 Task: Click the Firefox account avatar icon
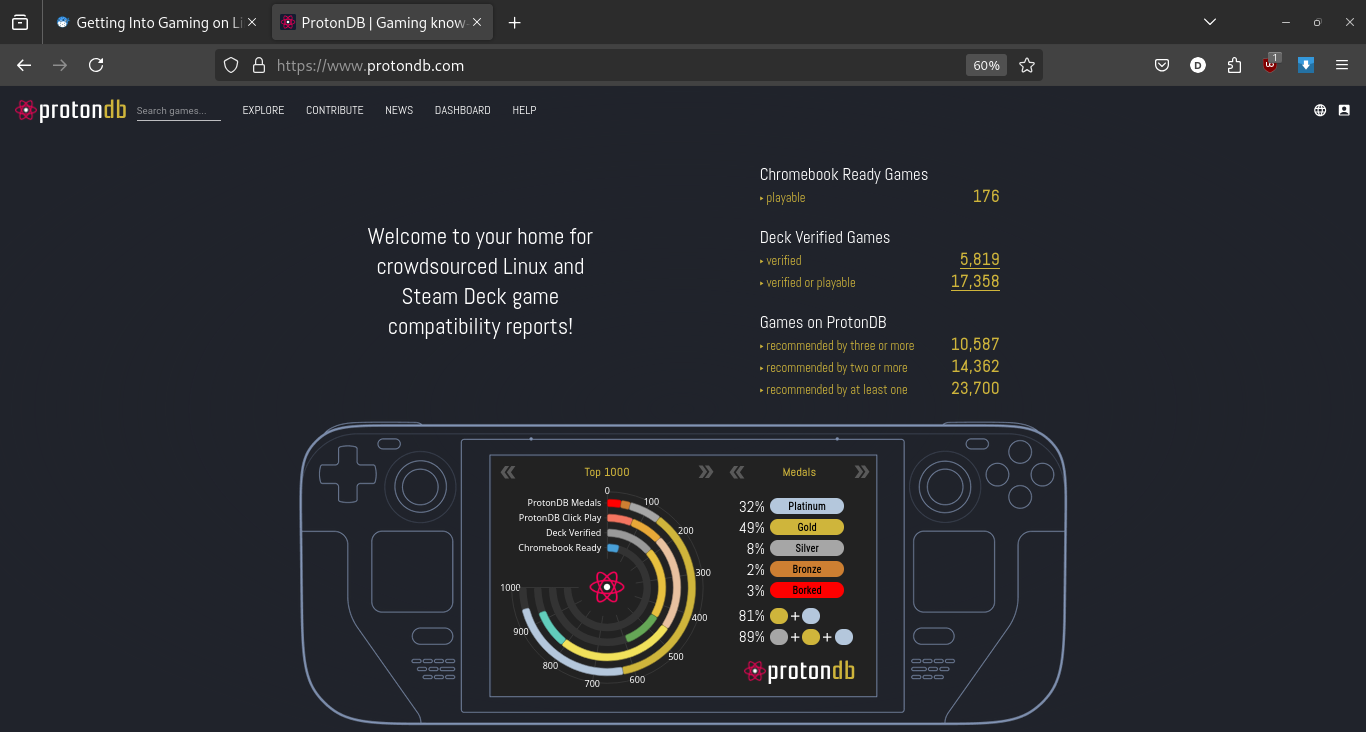(1198, 65)
